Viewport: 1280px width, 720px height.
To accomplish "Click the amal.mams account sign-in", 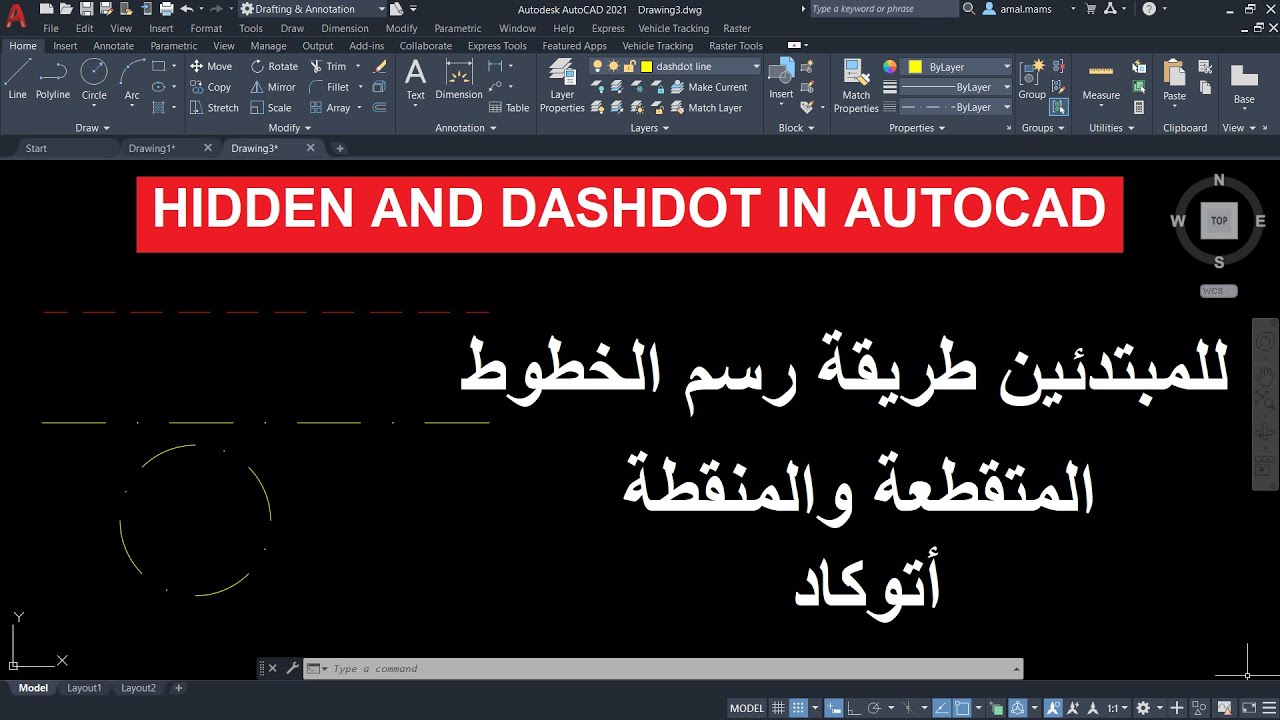I will pyautogui.click(x=1018, y=9).
